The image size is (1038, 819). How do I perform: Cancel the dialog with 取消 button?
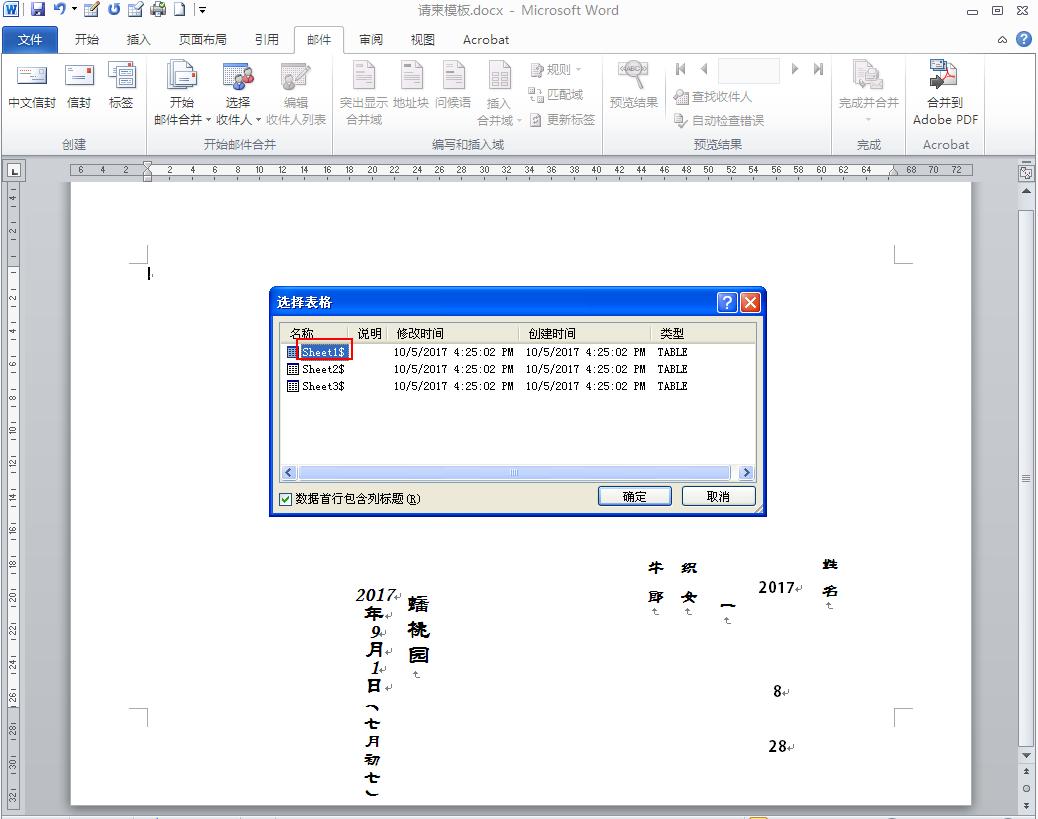[x=718, y=496]
